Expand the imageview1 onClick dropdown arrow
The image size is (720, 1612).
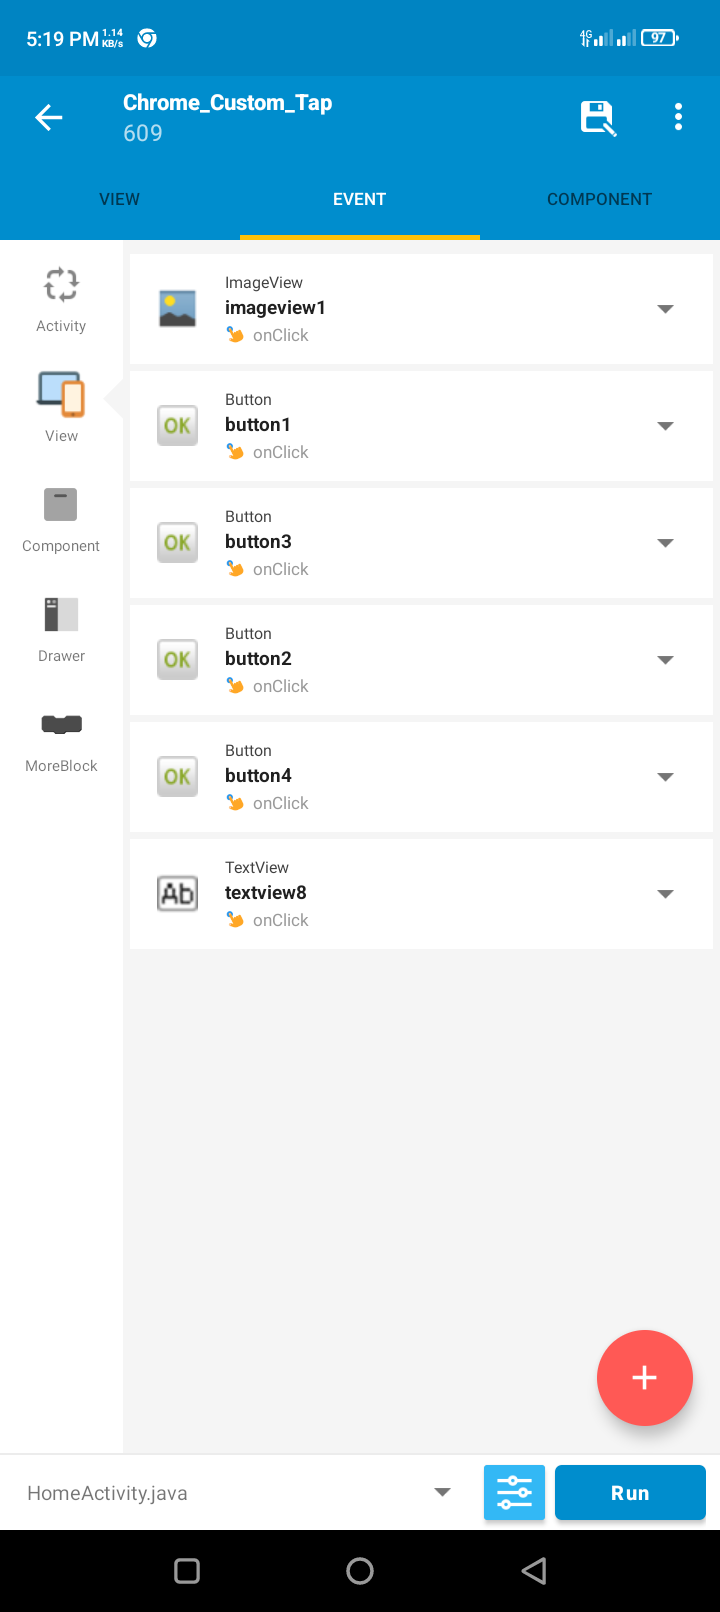[x=665, y=309]
